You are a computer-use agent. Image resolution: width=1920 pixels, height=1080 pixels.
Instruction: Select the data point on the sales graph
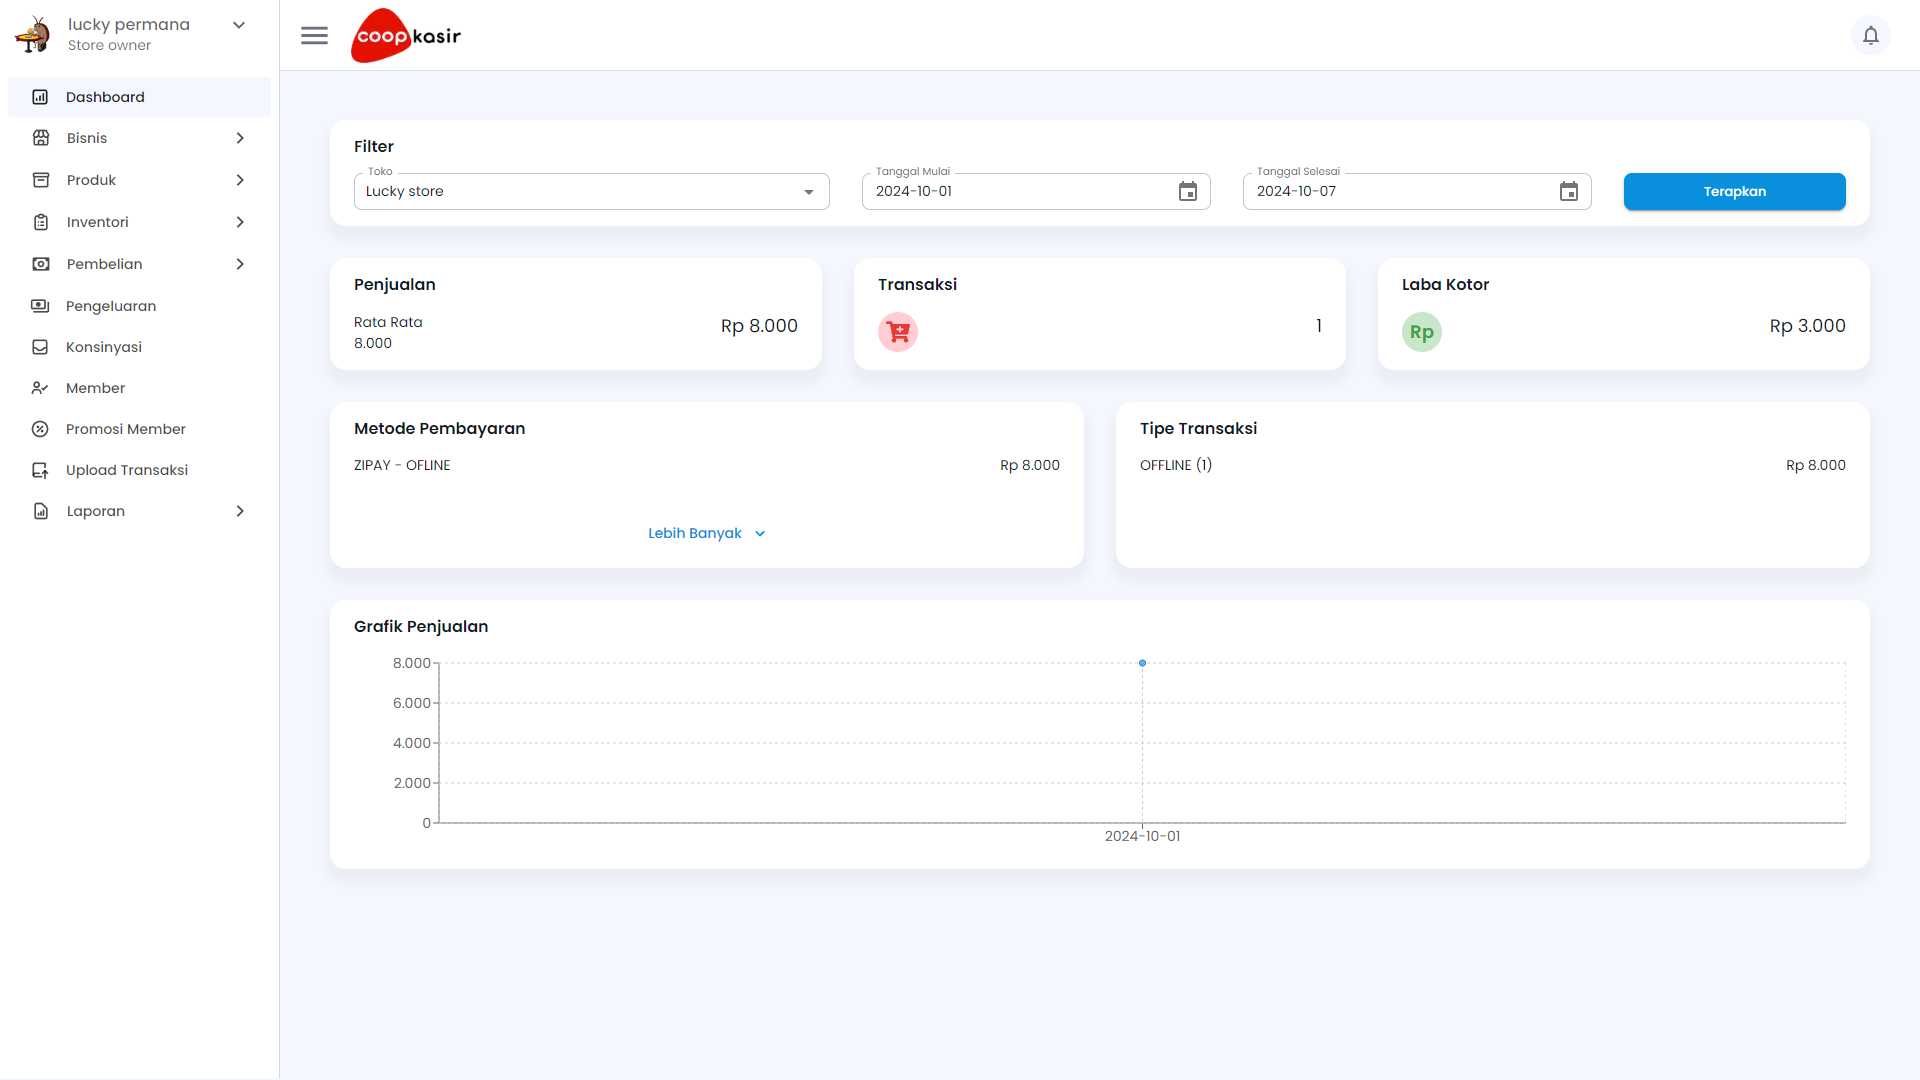coord(1142,663)
